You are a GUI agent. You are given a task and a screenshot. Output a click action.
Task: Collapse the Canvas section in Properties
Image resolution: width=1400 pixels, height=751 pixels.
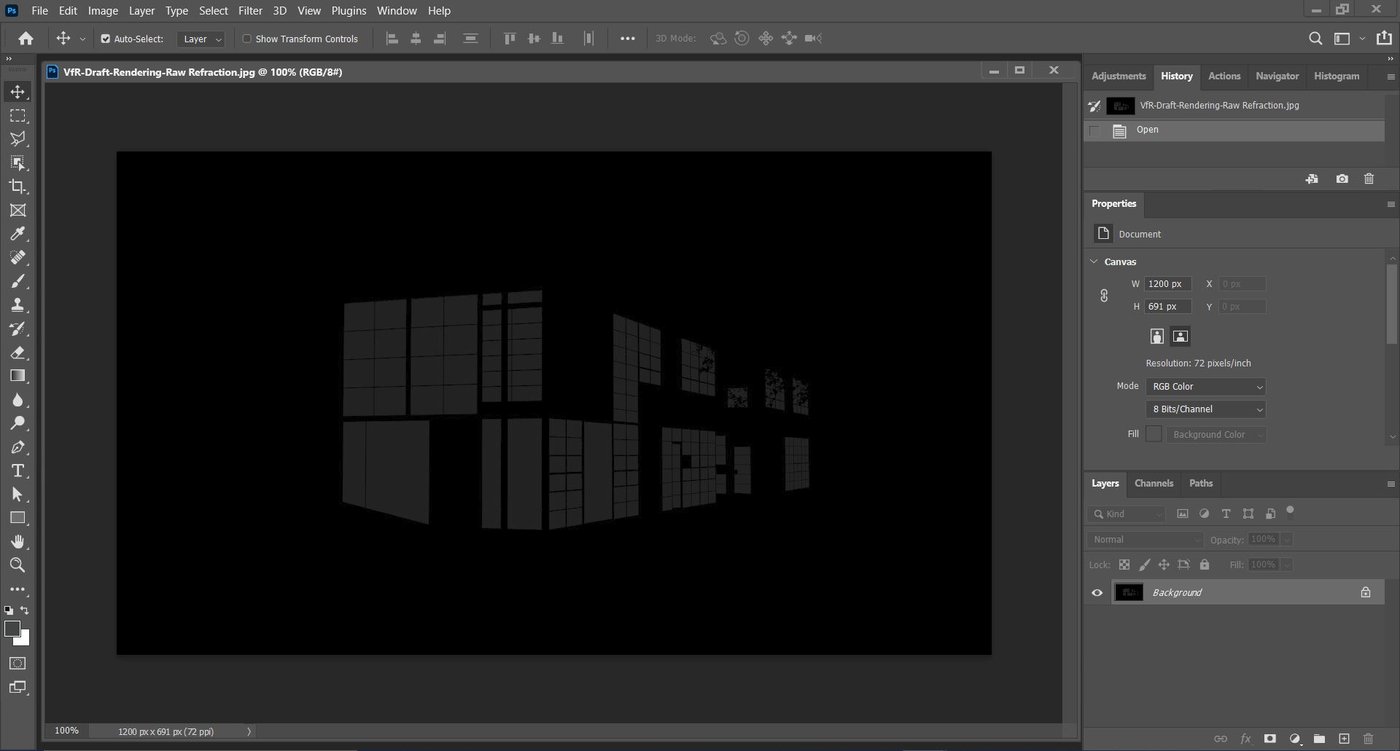point(1093,261)
